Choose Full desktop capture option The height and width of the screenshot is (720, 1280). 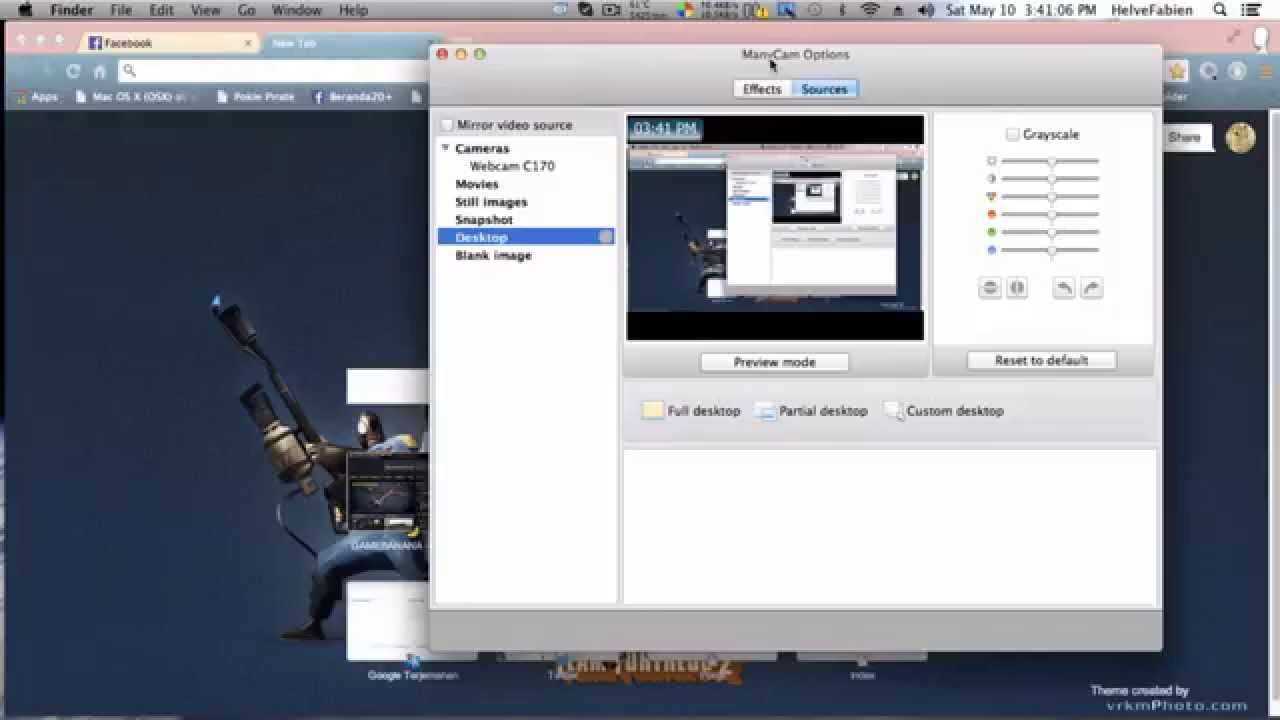tap(691, 411)
